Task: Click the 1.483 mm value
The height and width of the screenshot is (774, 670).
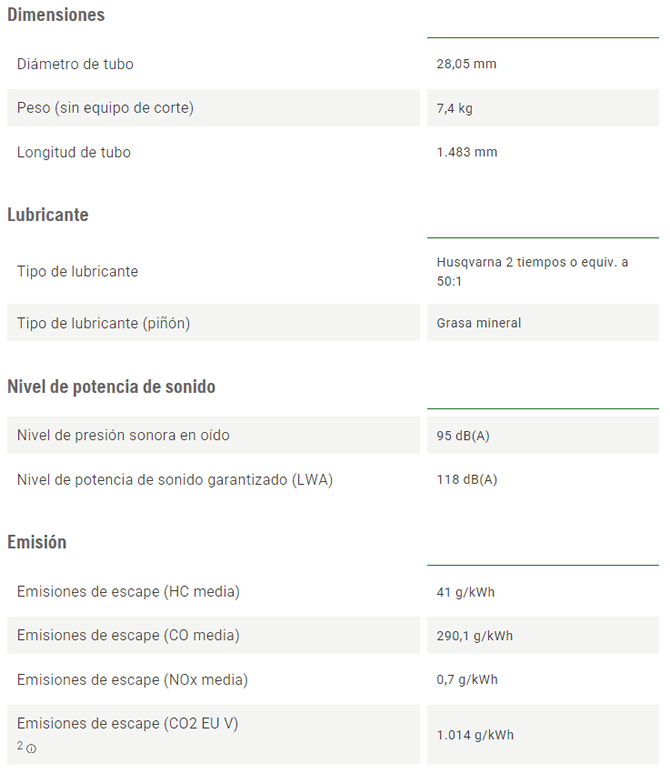Action: (467, 152)
